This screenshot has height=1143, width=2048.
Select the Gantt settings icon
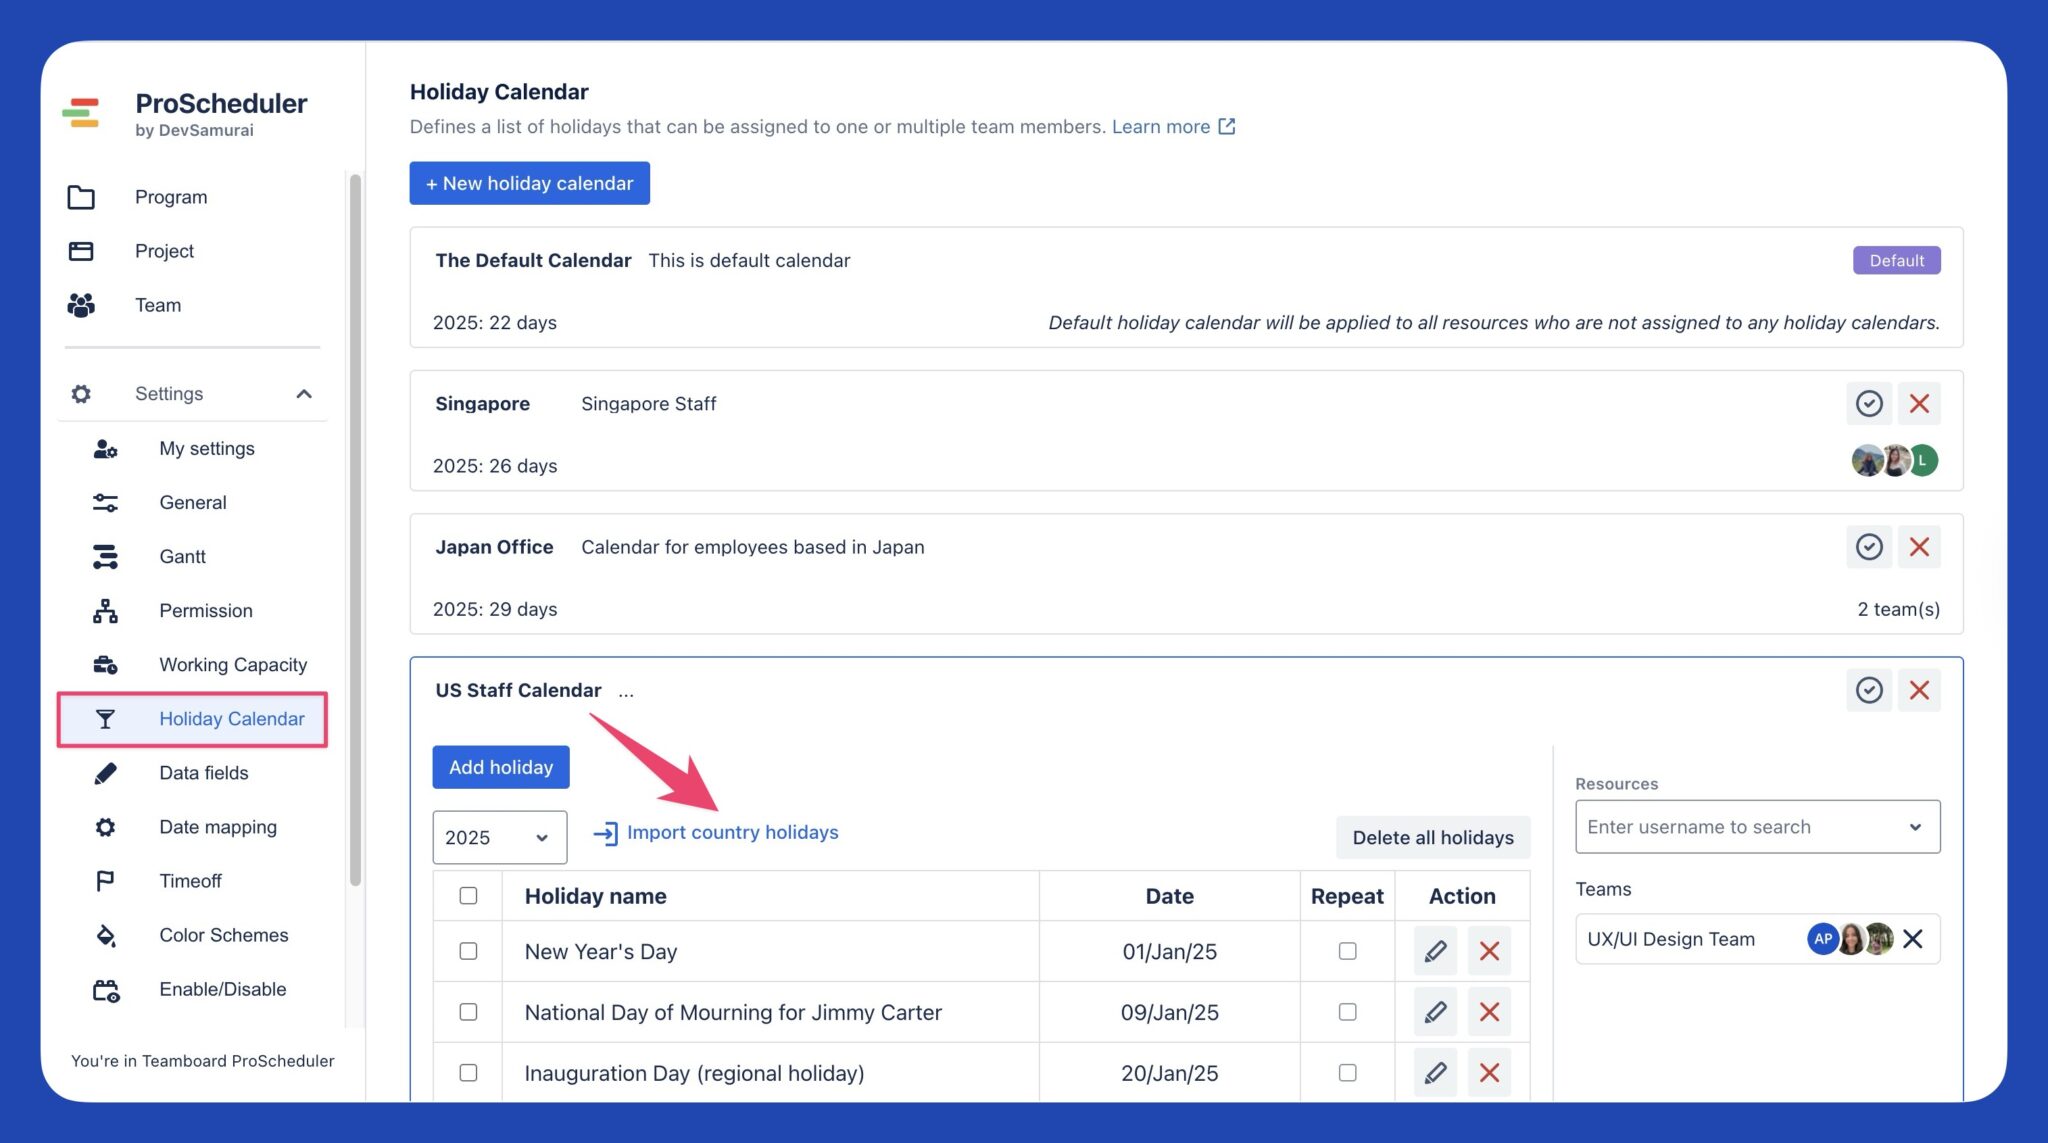click(x=105, y=556)
